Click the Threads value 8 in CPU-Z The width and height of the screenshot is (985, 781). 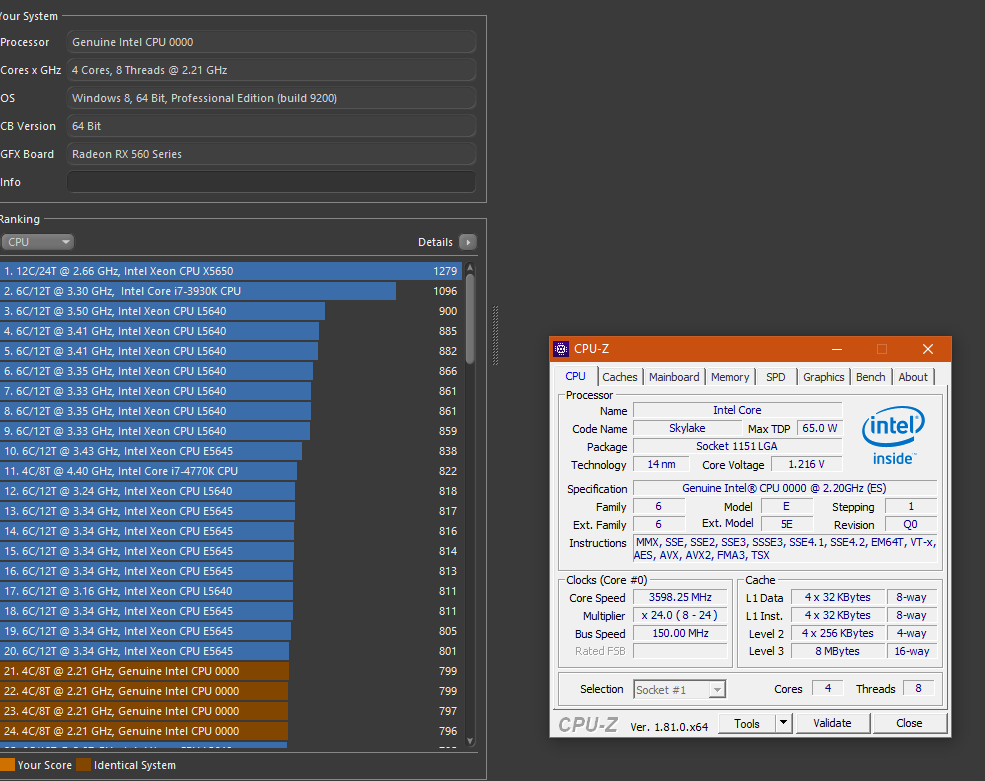pos(918,688)
